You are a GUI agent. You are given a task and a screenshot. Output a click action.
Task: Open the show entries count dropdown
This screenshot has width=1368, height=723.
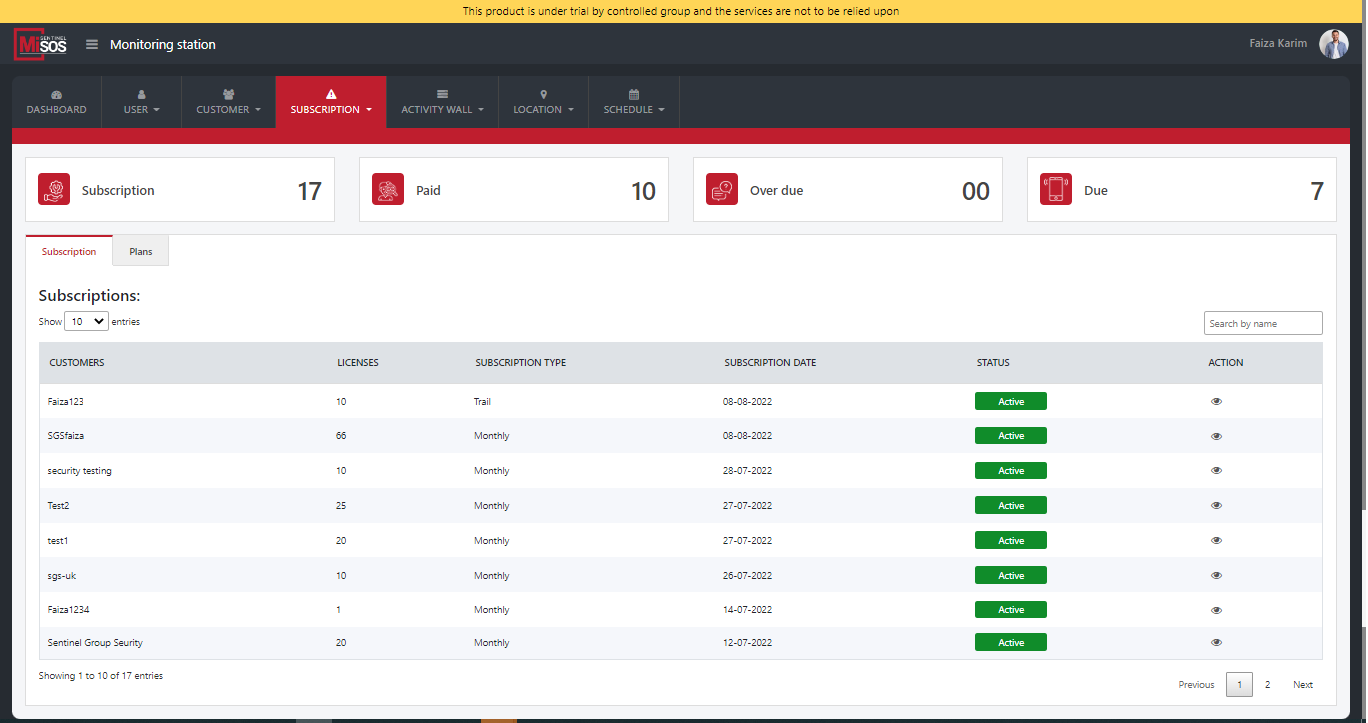click(x=86, y=322)
